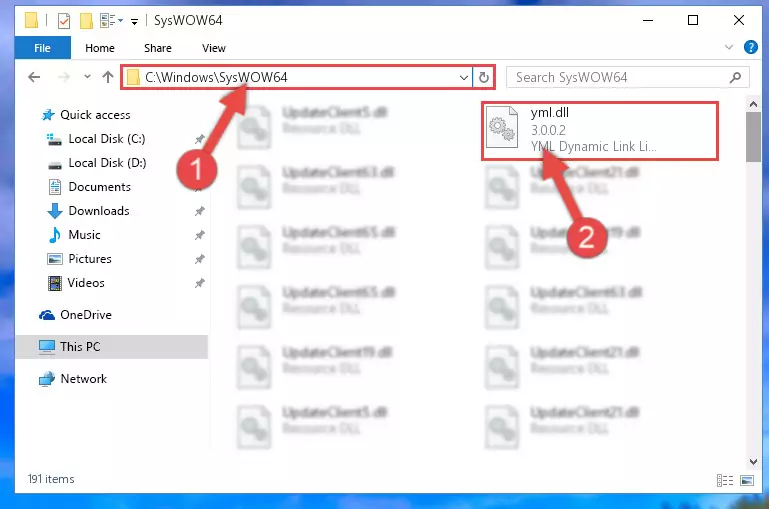Maximize the SysWOW64 window
The height and width of the screenshot is (509, 769).
[693, 21]
